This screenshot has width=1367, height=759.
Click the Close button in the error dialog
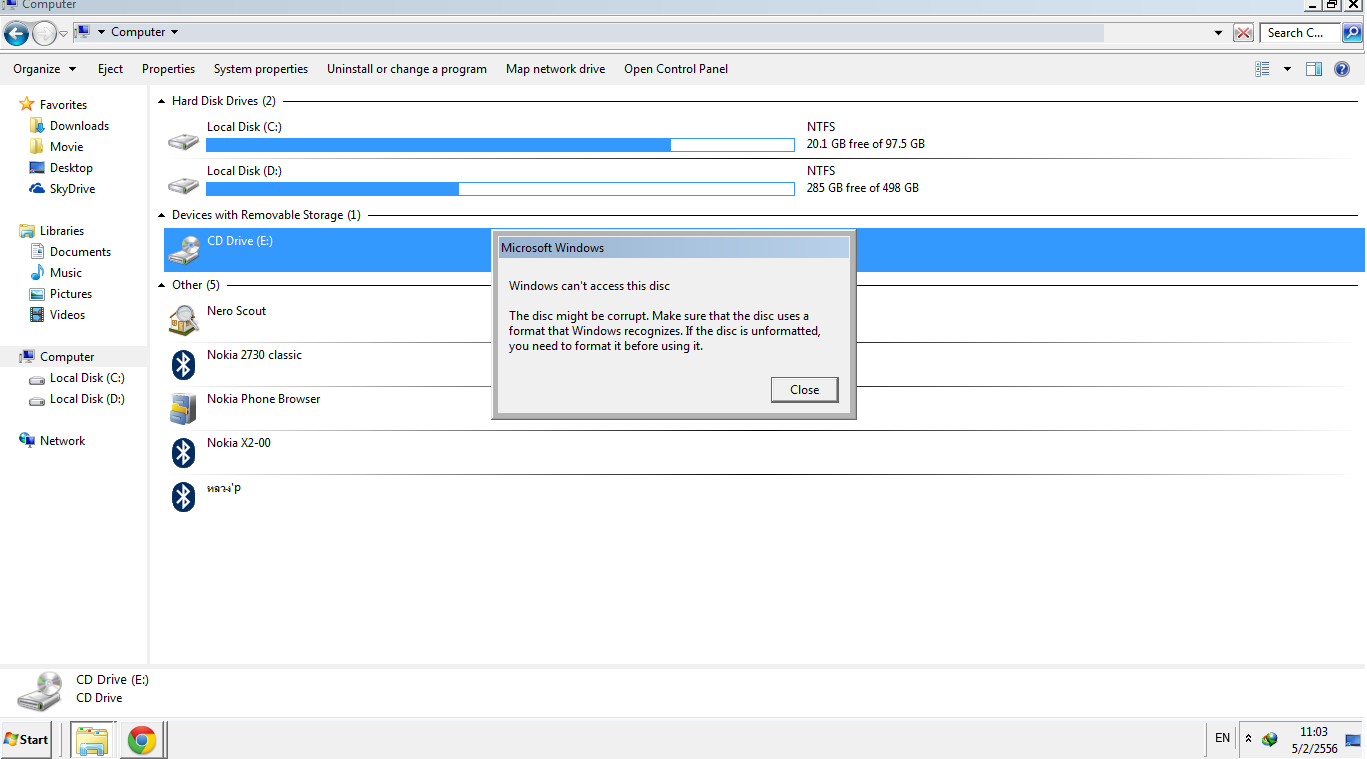pos(804,390)
